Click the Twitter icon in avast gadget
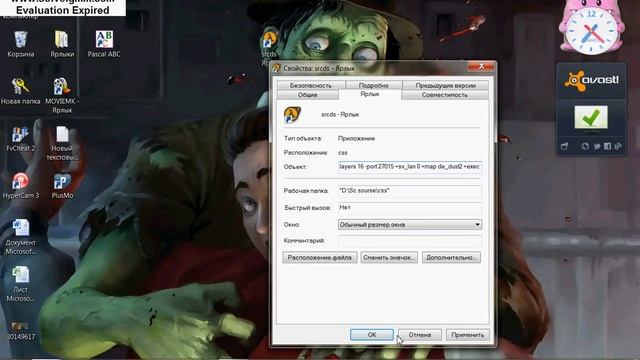The height and width of the screenshot is (360, 640). click(x=597, y=146)
